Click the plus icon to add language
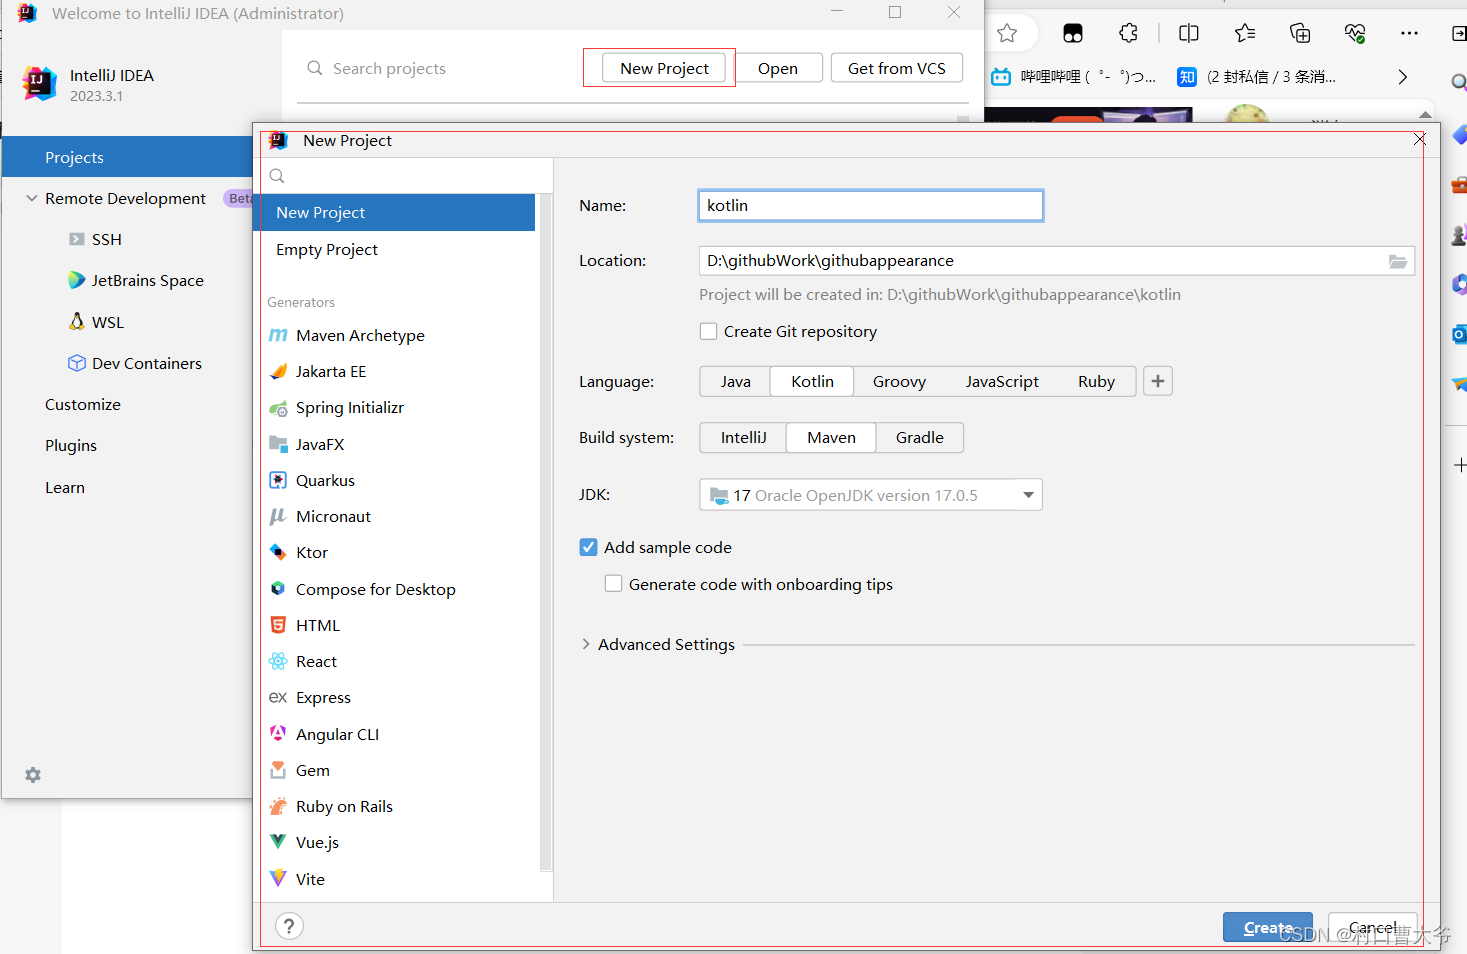This screenshot has height=954, width=1467. click(x=1157, y=381)
